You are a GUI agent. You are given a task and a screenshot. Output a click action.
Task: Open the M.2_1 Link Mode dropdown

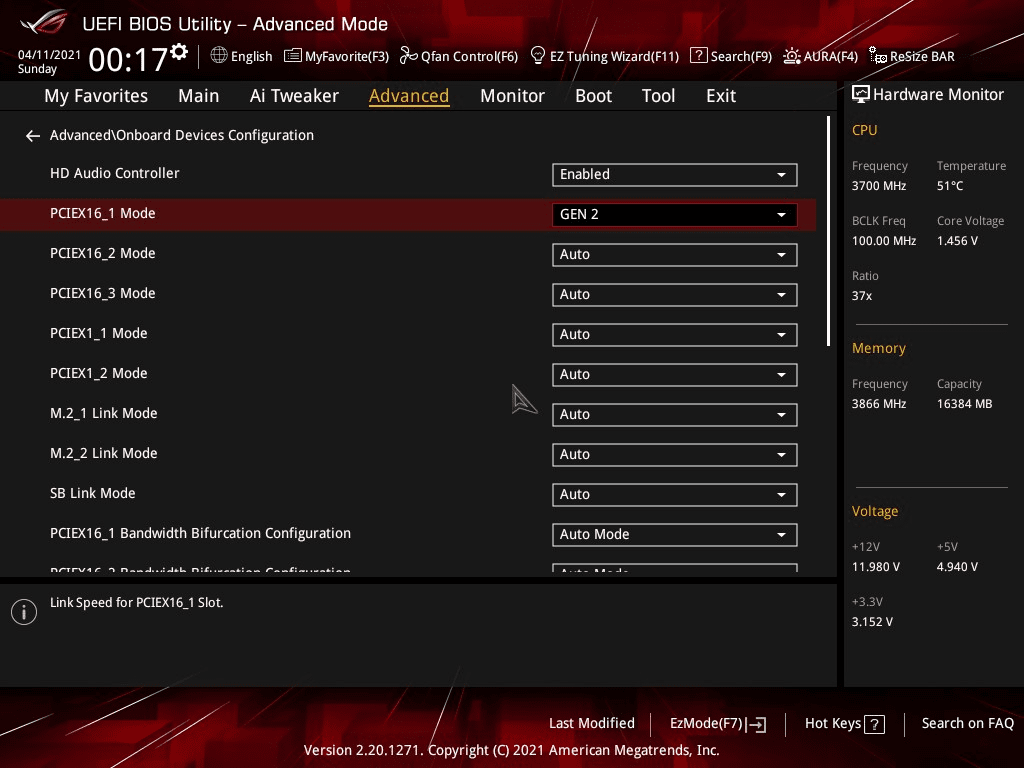click(675, 415)
